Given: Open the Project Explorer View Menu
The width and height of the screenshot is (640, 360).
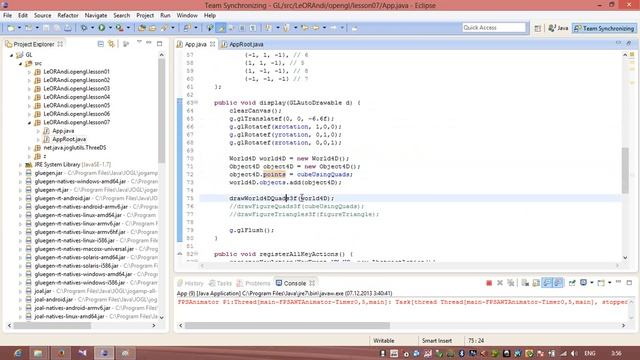Looking at the screenshot, I should click(x=139, y=43).
